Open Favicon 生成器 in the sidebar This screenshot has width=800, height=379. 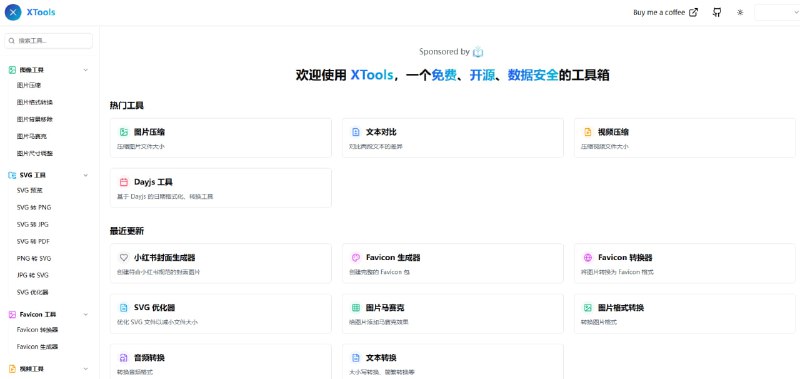click(x=37, y=347)
